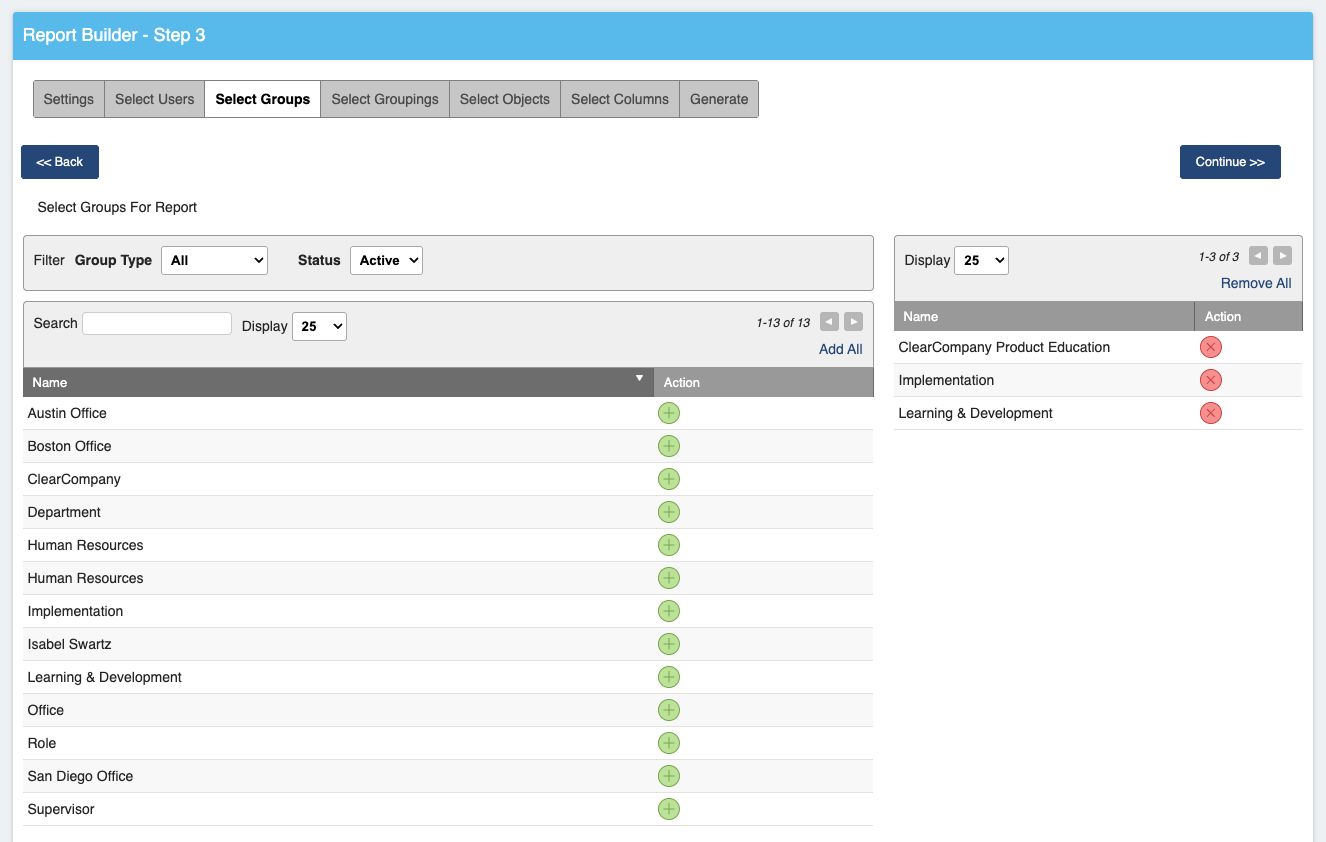The width and height of the screenshot is (1326, 842).
Task: Open the Status filter dropdown
Action: [x=386, y=260]
